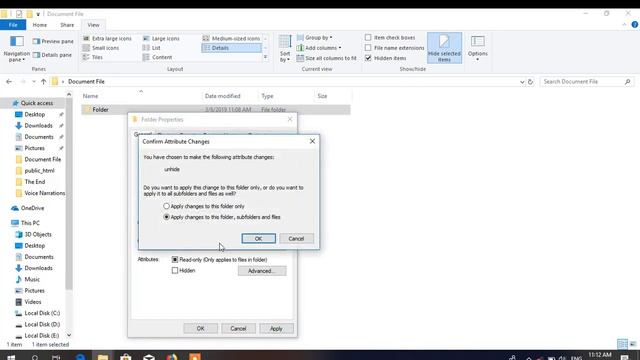This screenshot has width=640, height=360.
Task: Sort by the Date modified column
Action: pyautogui.click(x=222, y=96)
